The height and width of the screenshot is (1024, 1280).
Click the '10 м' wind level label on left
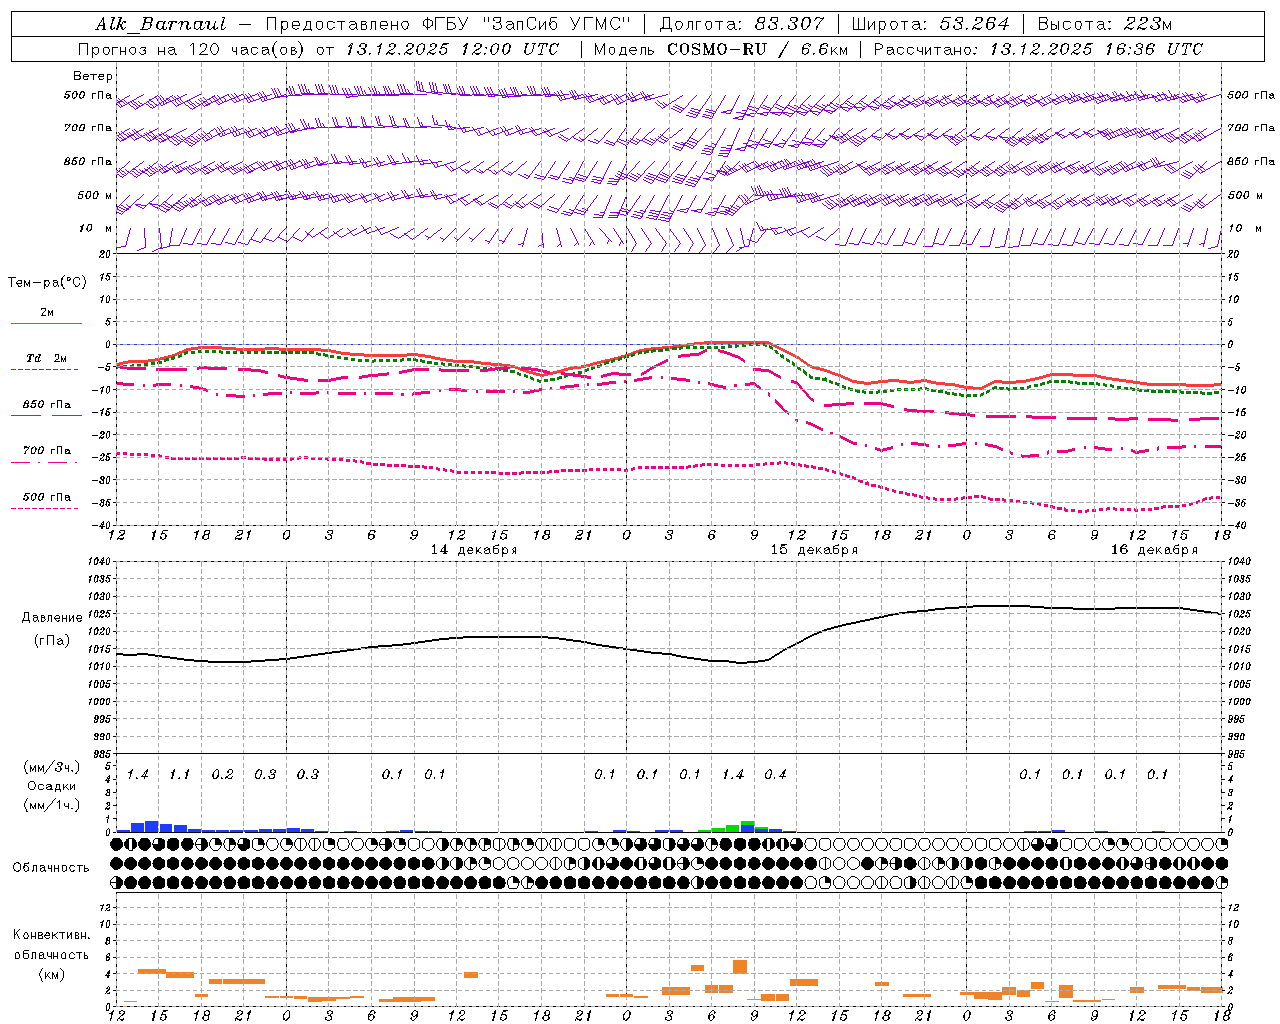(95, 228)
